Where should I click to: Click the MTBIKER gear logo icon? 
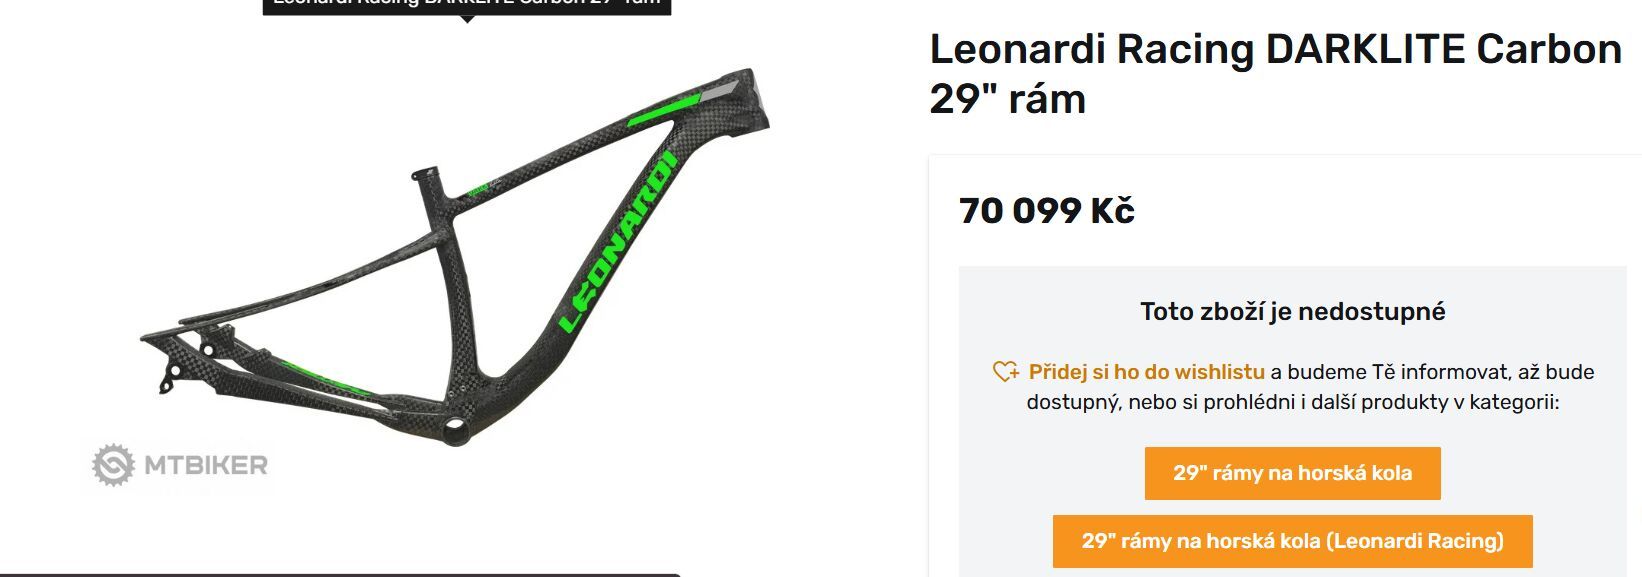click(x=113, y=465)
